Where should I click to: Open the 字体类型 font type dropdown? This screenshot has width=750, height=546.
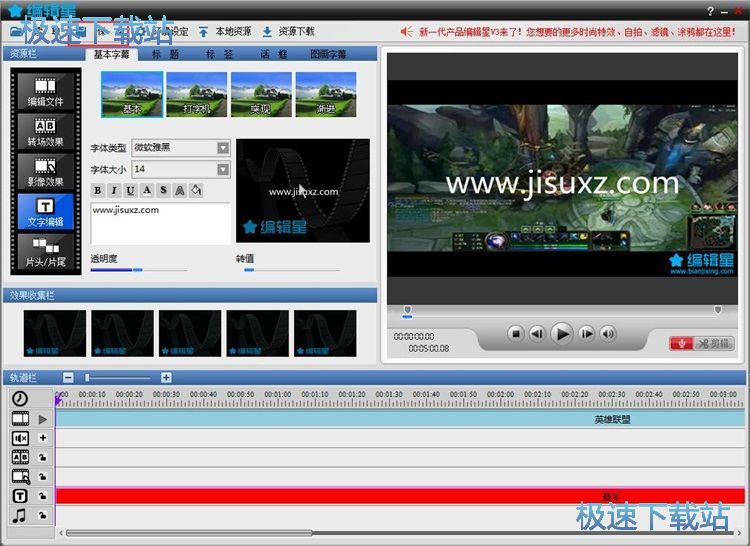point(223,148)
